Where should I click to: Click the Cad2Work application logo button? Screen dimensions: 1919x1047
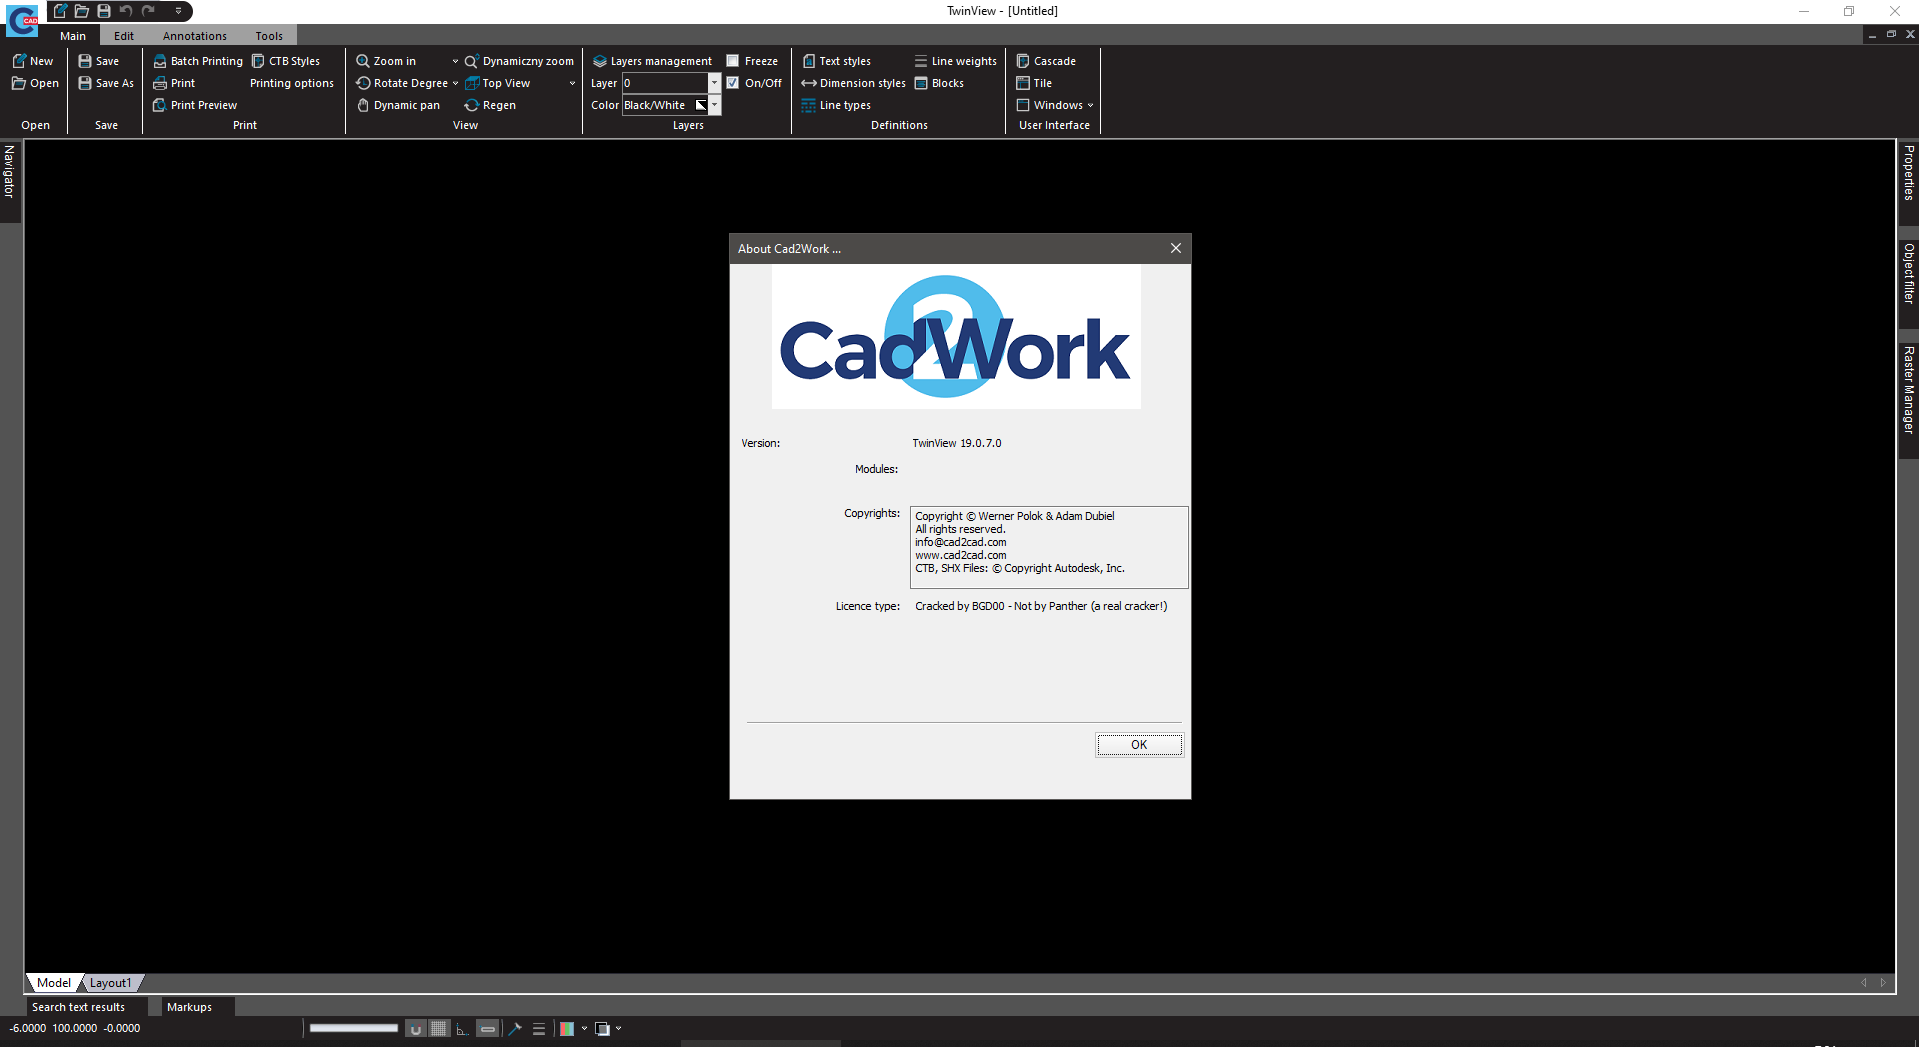point(22,19)
